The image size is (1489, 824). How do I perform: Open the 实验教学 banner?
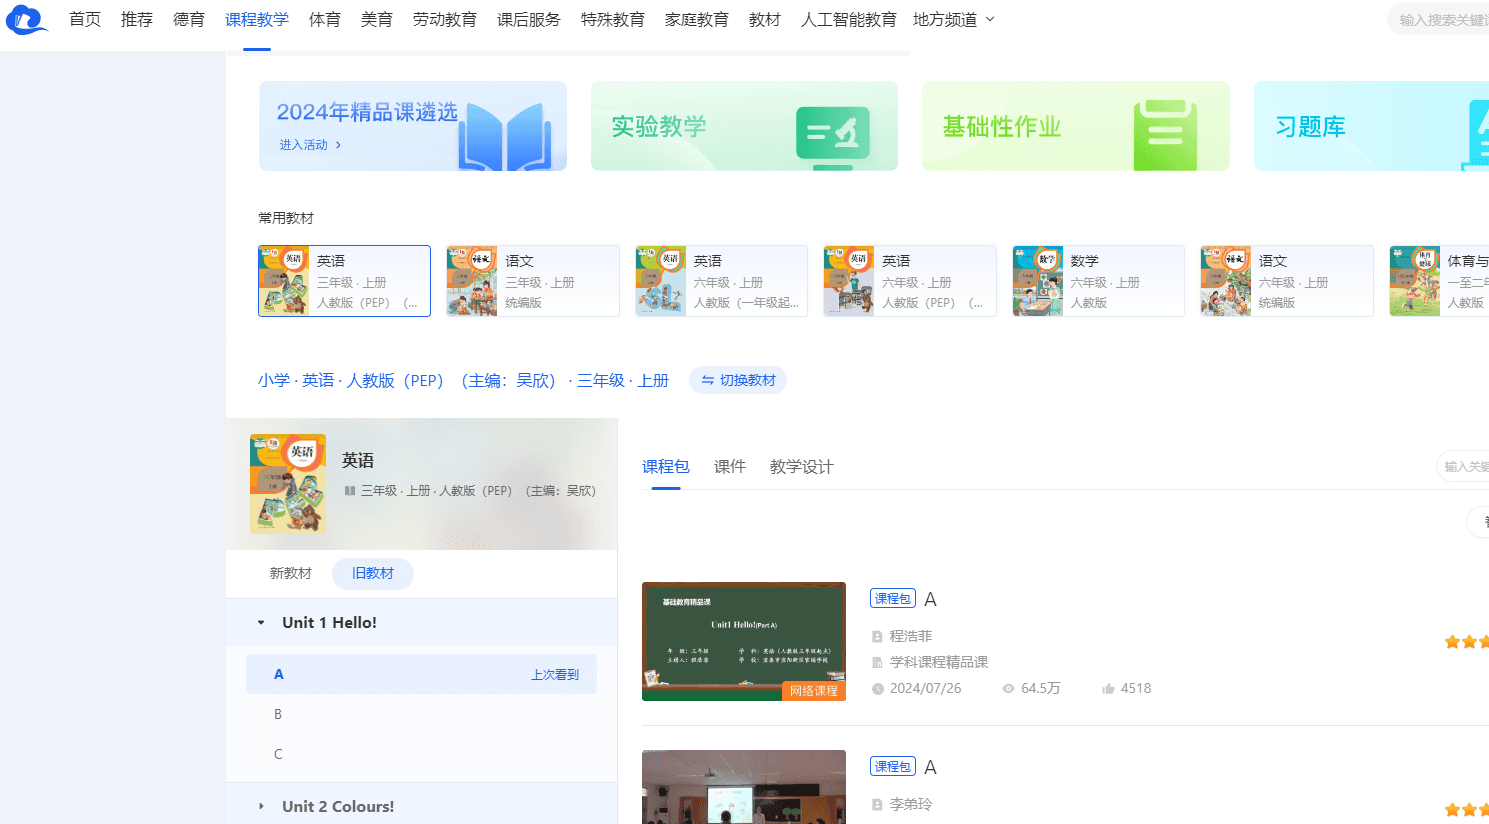tap(744, 126)
